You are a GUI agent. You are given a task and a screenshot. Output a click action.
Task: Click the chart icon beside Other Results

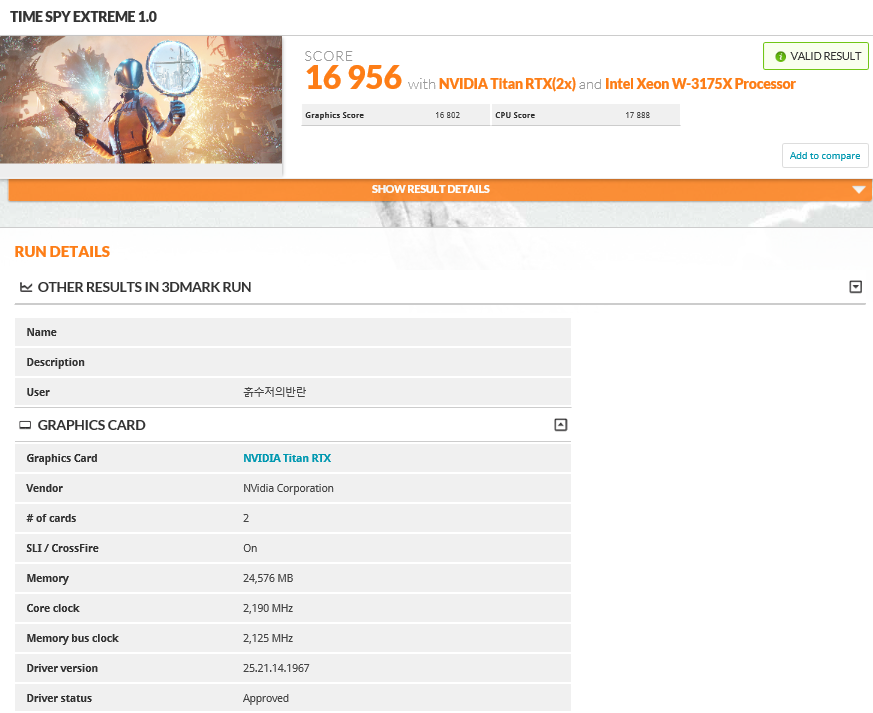[26, 287]
